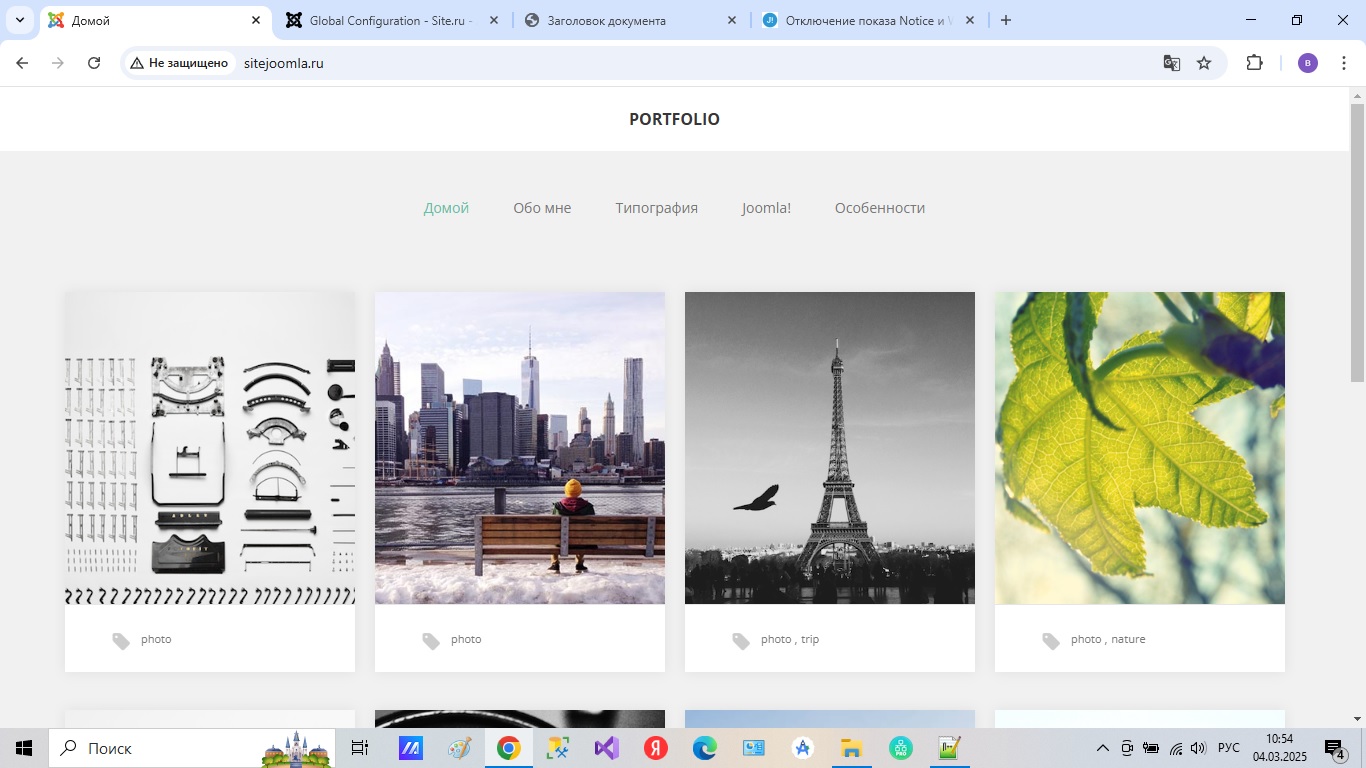The image size is (1366, 768).
Task: Open the network Wi-Fi tray icon
Action: click(x=1175, y=748)
